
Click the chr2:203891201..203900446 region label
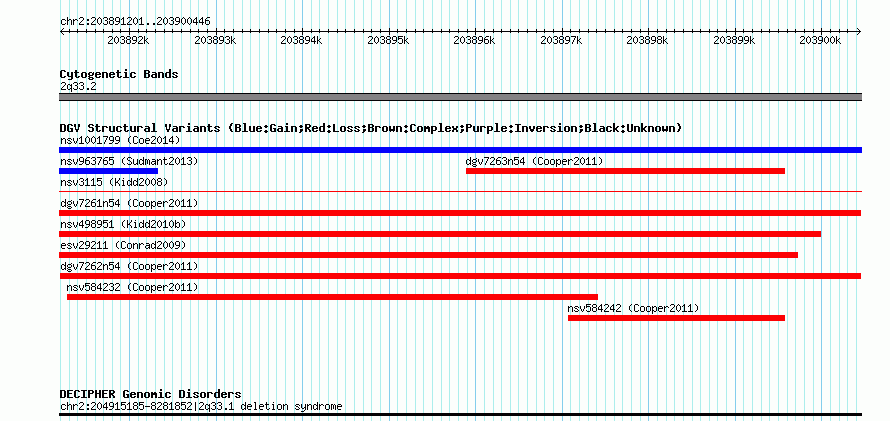coord(135,22)
